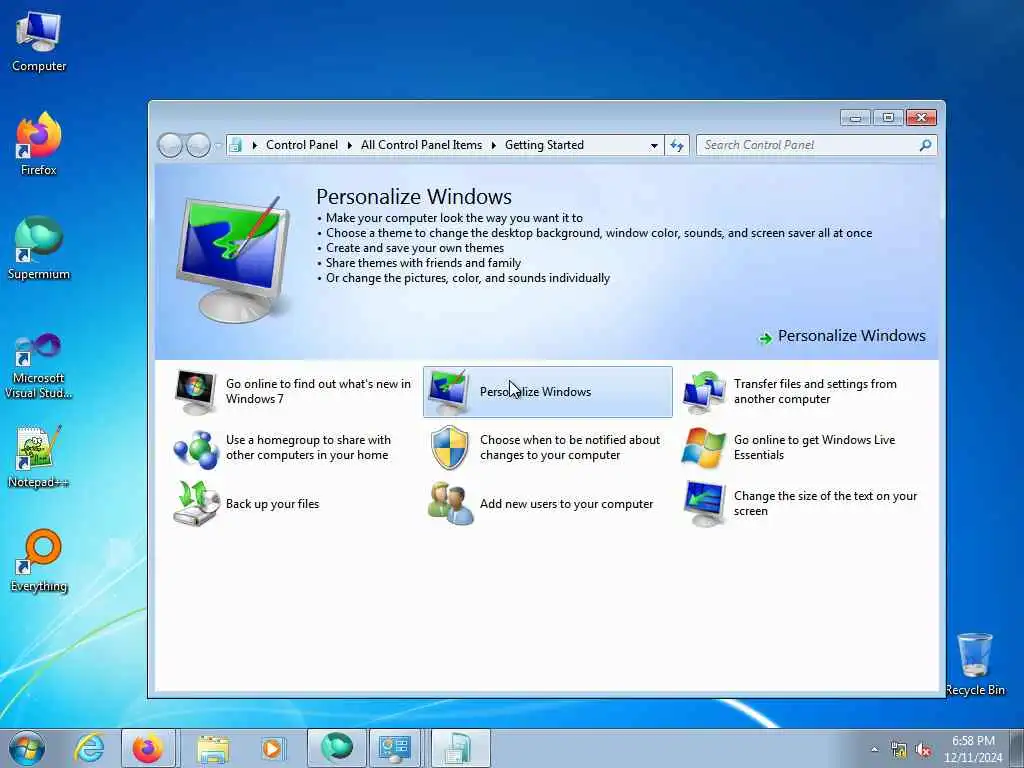Click the Back up your files drive icon
Viewport: 1024px width, 768px height.
click(196, 504)
